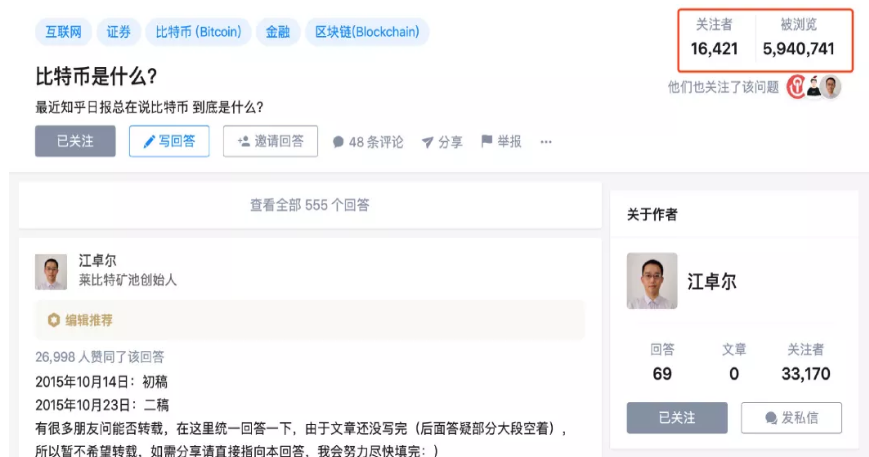This screenshot has width=869, height=457.
Task: Click the 举报 report button
Action: [501, 142]
